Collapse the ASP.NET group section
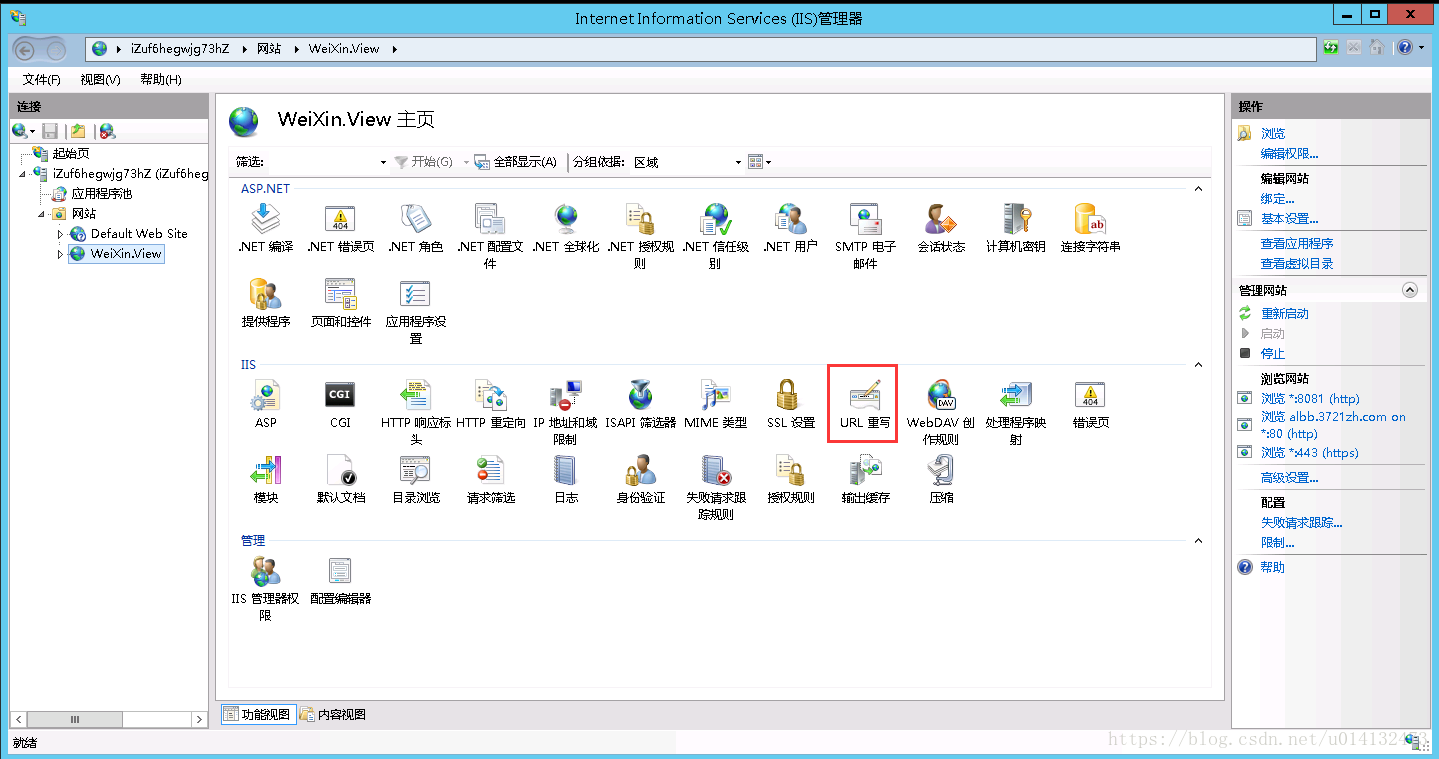 (x=1198, y=188)
